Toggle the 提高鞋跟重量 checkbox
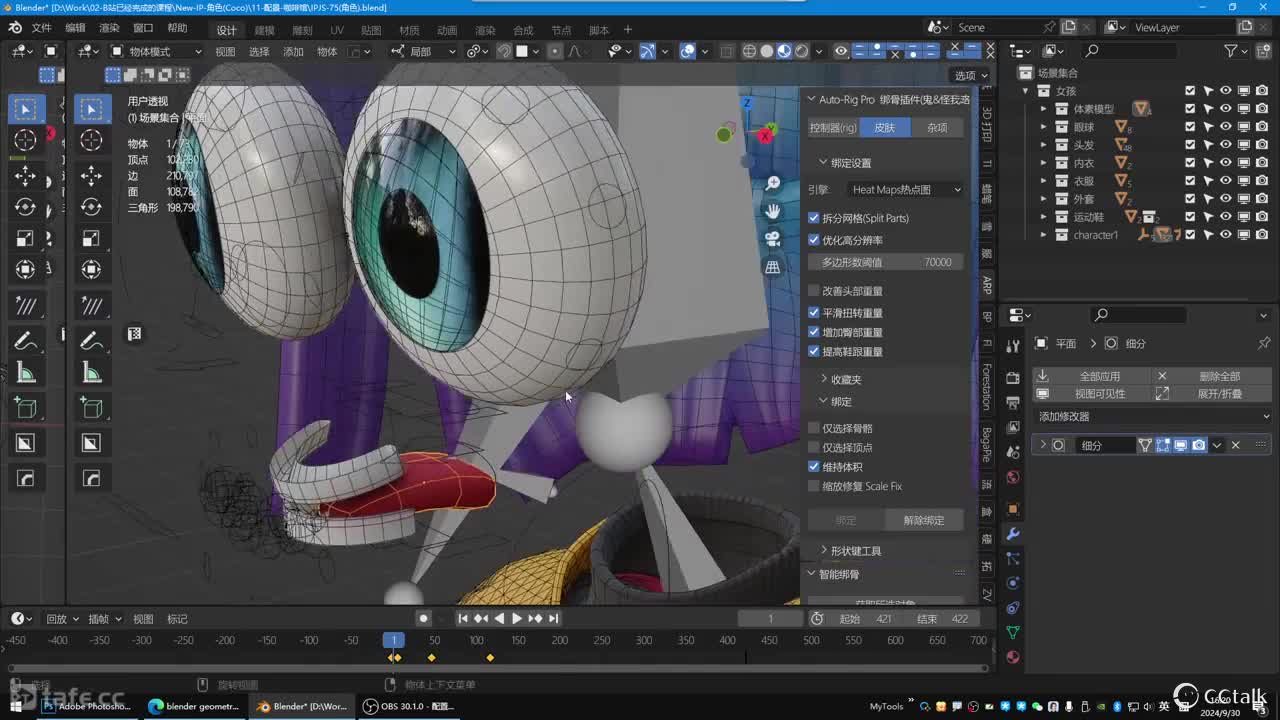The width and height of the screenshot is (1280, 720). [814, 351]
